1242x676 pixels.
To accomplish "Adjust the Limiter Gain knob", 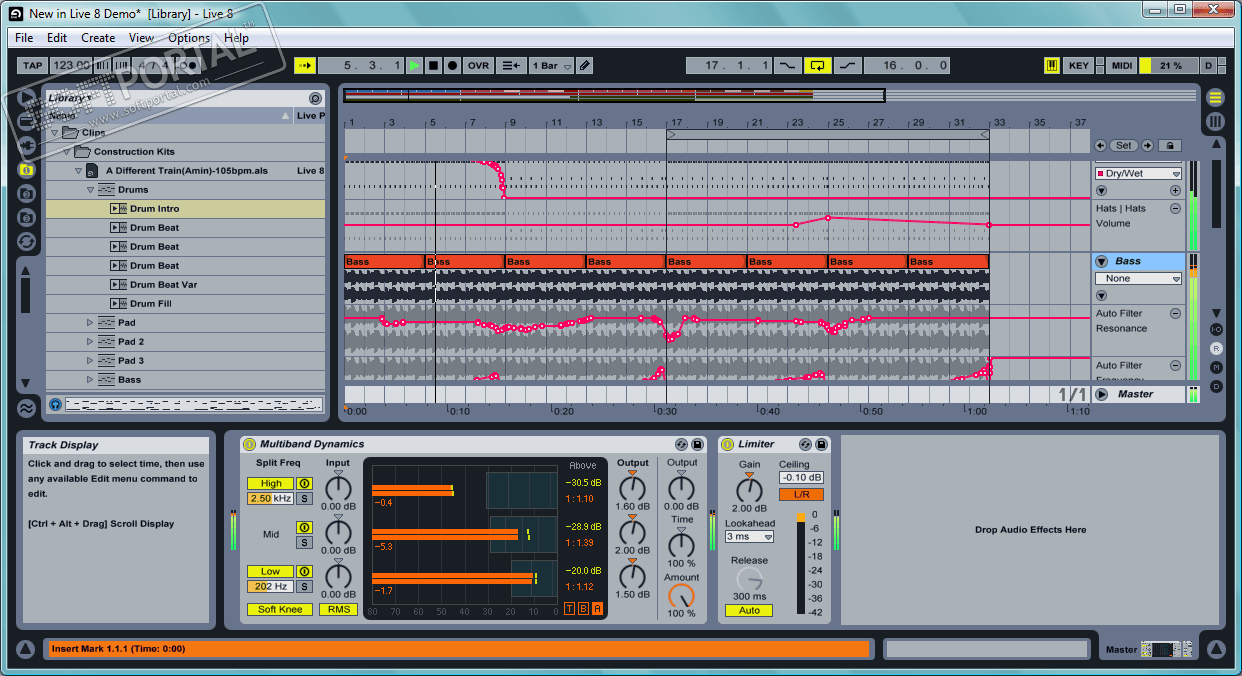I will [x=748, y=488].
